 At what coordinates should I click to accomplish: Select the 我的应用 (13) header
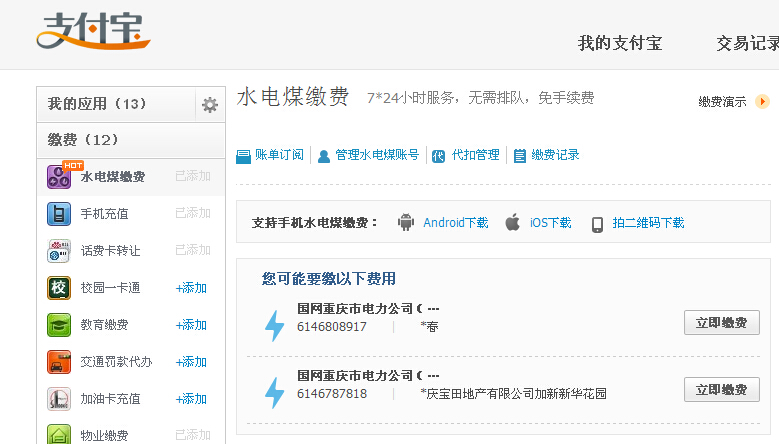pyautogui.click(x=116, y=104)
